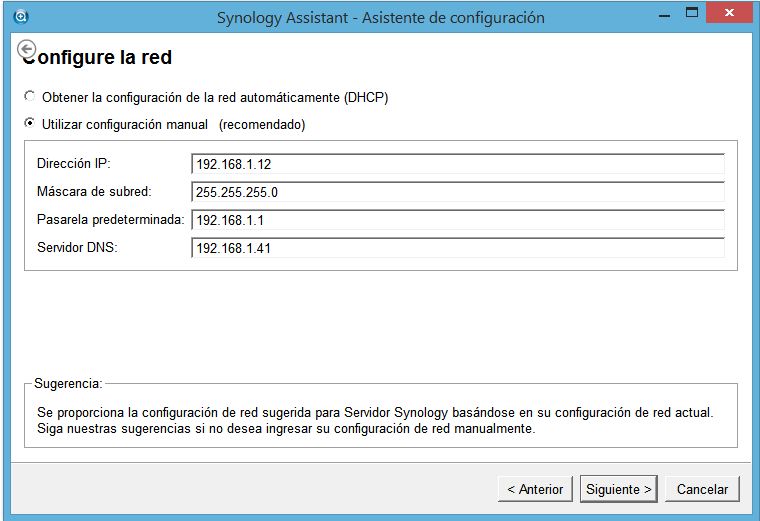Click the 'Configure la red' heading

click(x=97, y=57)
